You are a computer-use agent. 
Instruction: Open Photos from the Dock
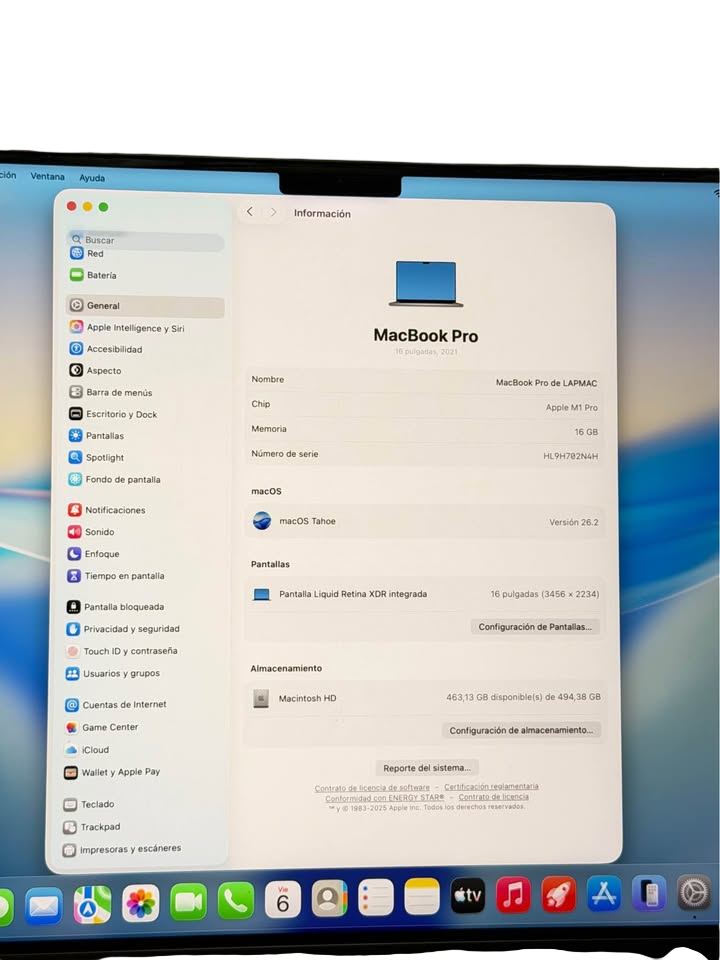point(140,903)
